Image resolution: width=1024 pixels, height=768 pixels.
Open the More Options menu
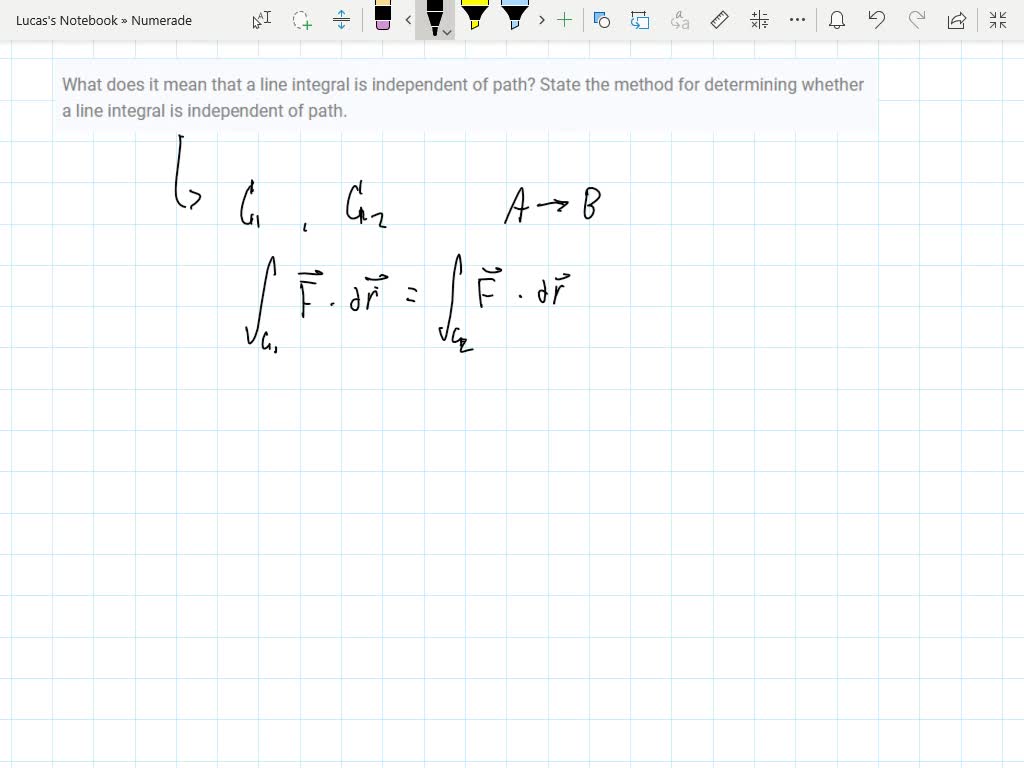click(795, 20)
